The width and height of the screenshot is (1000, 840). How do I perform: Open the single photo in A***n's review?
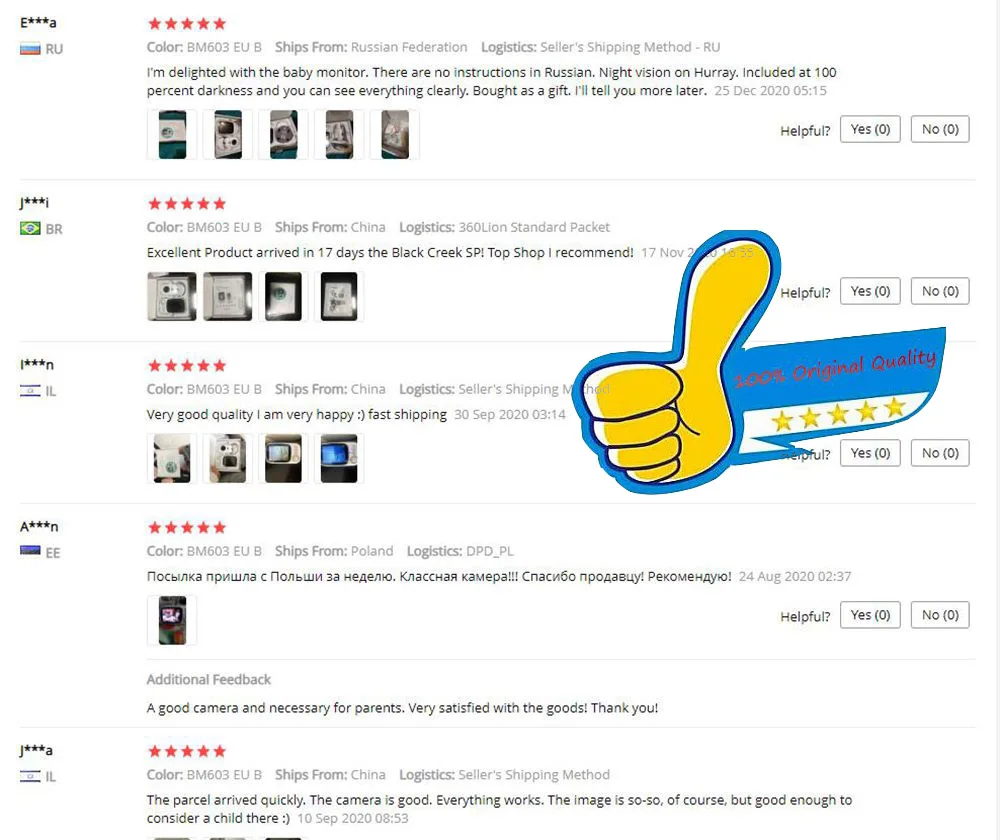[172, 621]
